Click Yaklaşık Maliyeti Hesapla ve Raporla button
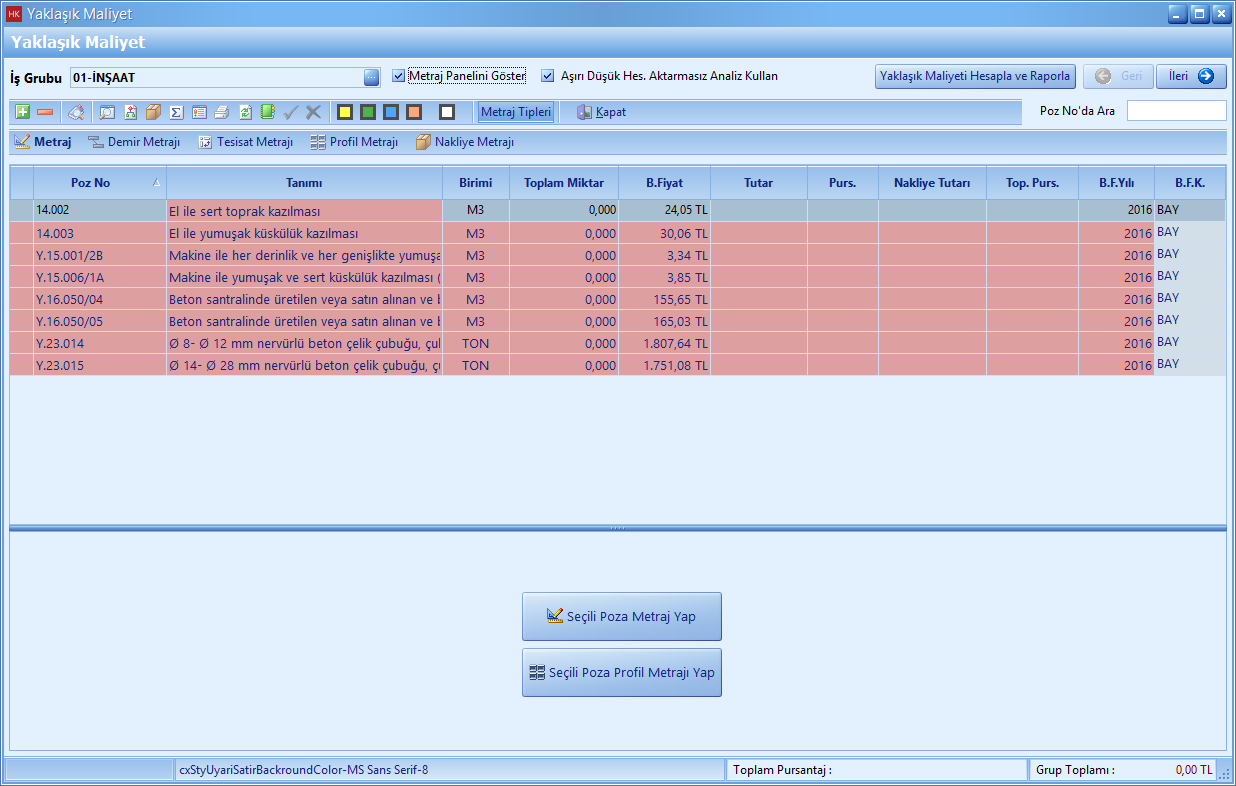1236x786 pixels. pyautogui.click(x=975, y=77)
